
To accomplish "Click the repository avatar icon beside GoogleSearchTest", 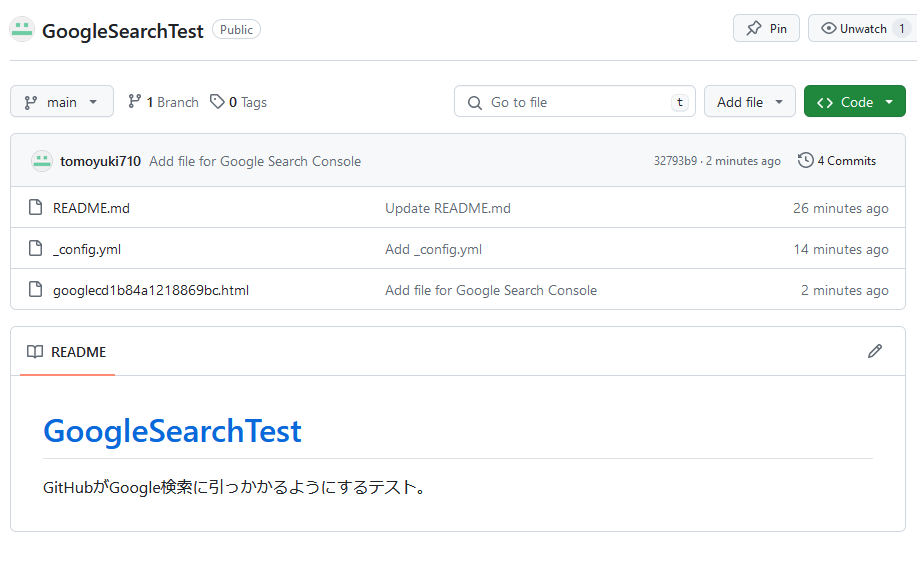I will coord(22,29).
